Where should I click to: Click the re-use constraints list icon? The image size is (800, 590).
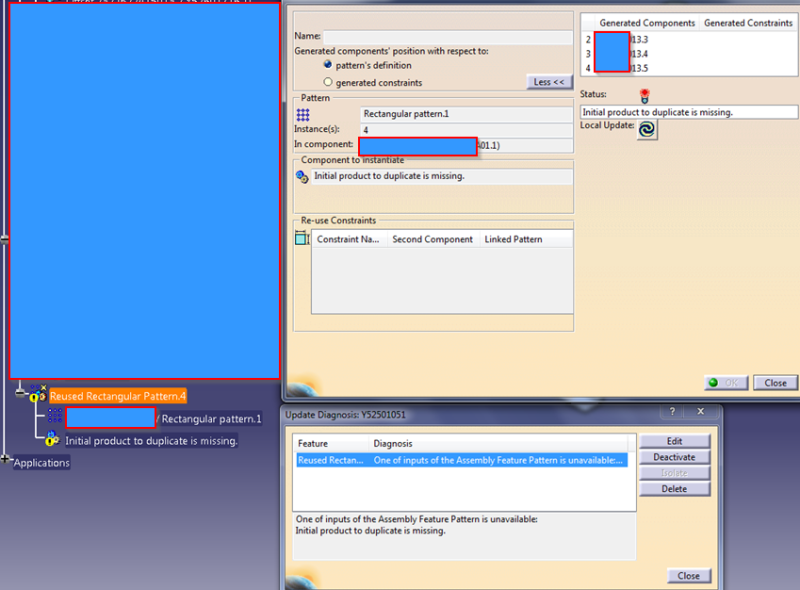(302, 238)
